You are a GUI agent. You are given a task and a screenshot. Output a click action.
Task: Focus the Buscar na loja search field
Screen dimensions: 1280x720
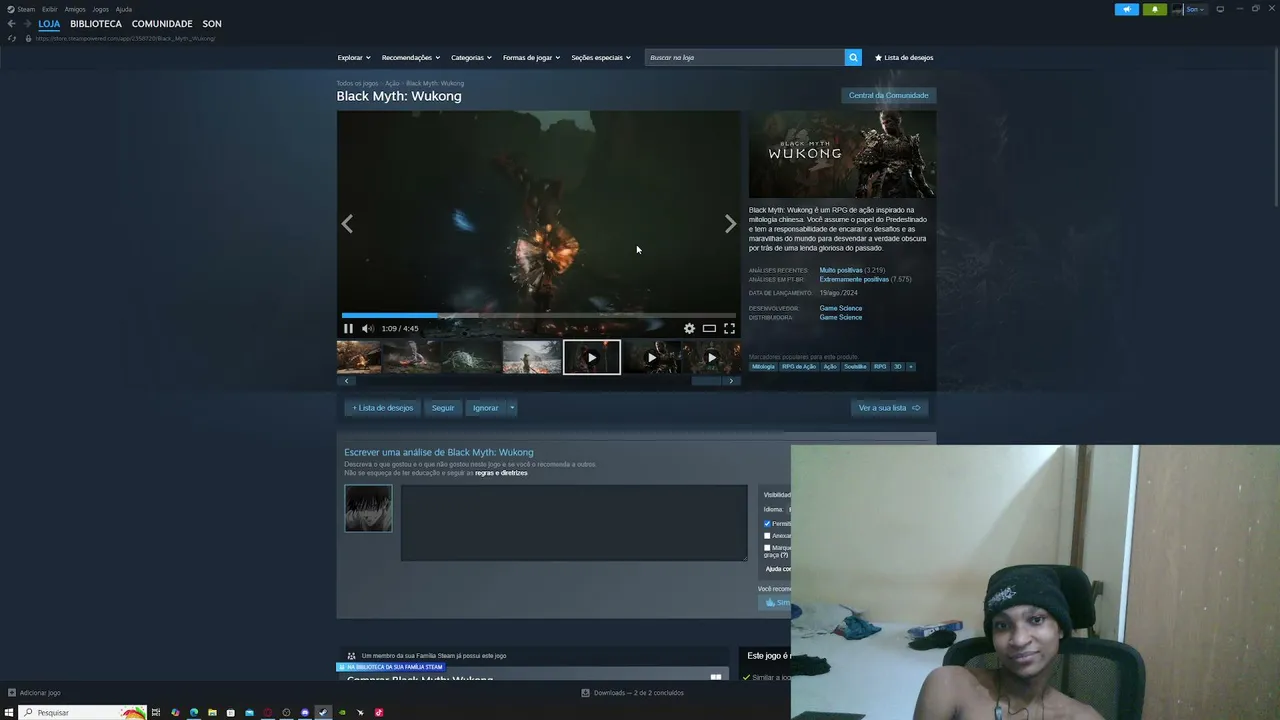point(745,57)
